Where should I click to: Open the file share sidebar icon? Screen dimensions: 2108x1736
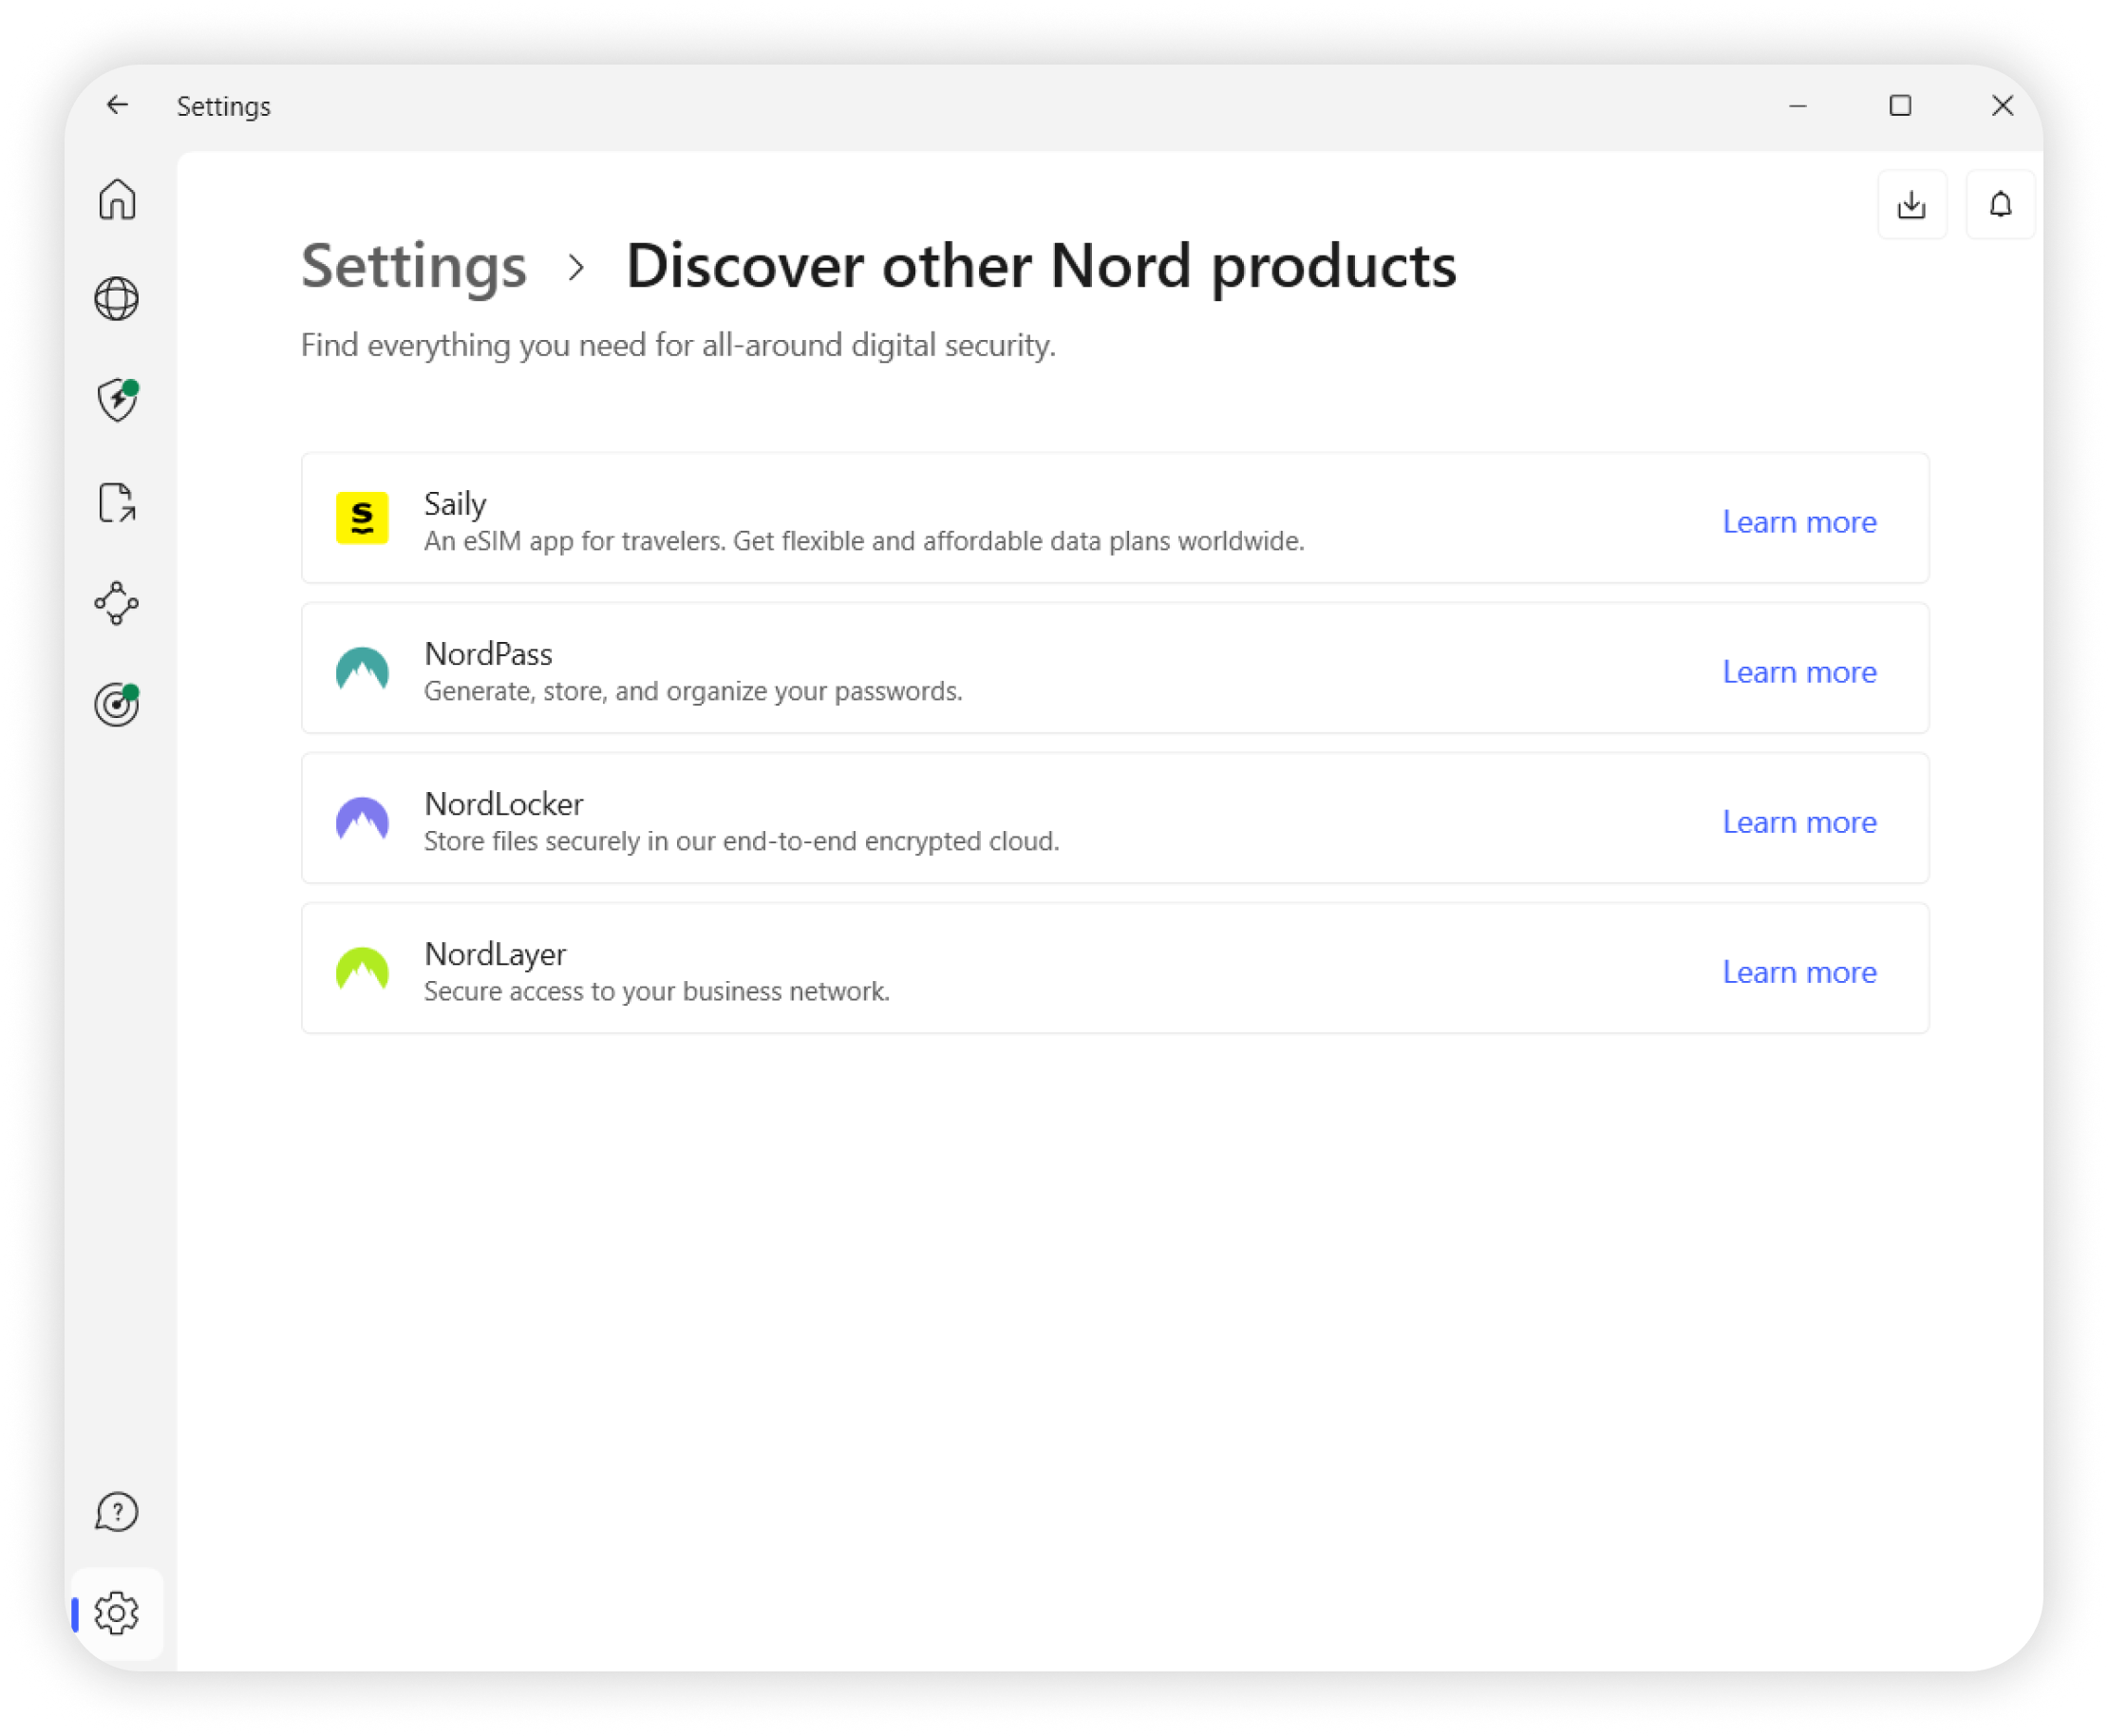point(117,503)
